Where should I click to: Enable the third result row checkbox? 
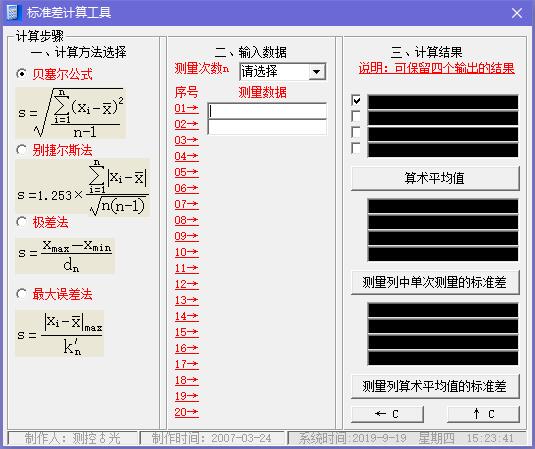coord(356,132)
